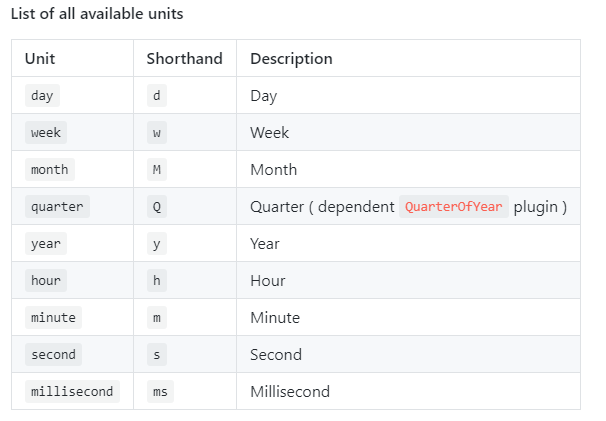Click the uppercase 'M' shorthand for month

[x=157, y=169]
